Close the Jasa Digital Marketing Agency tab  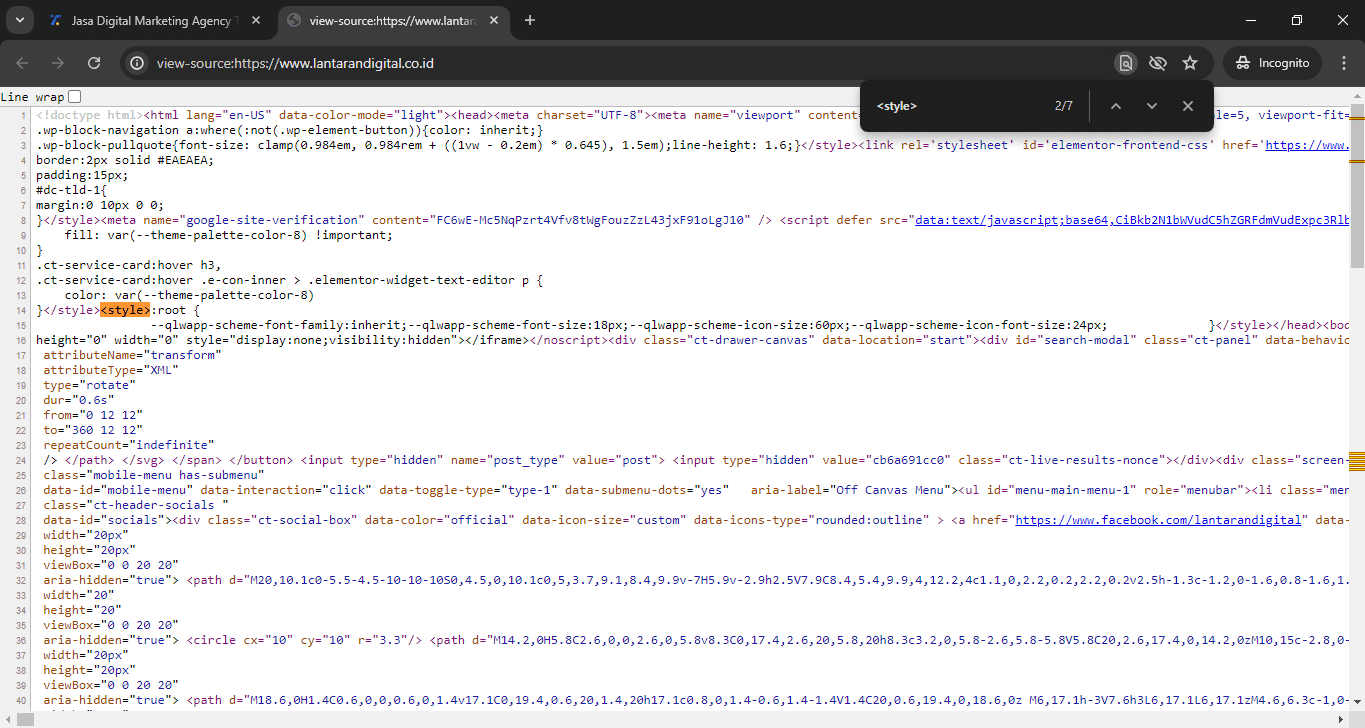257,21
